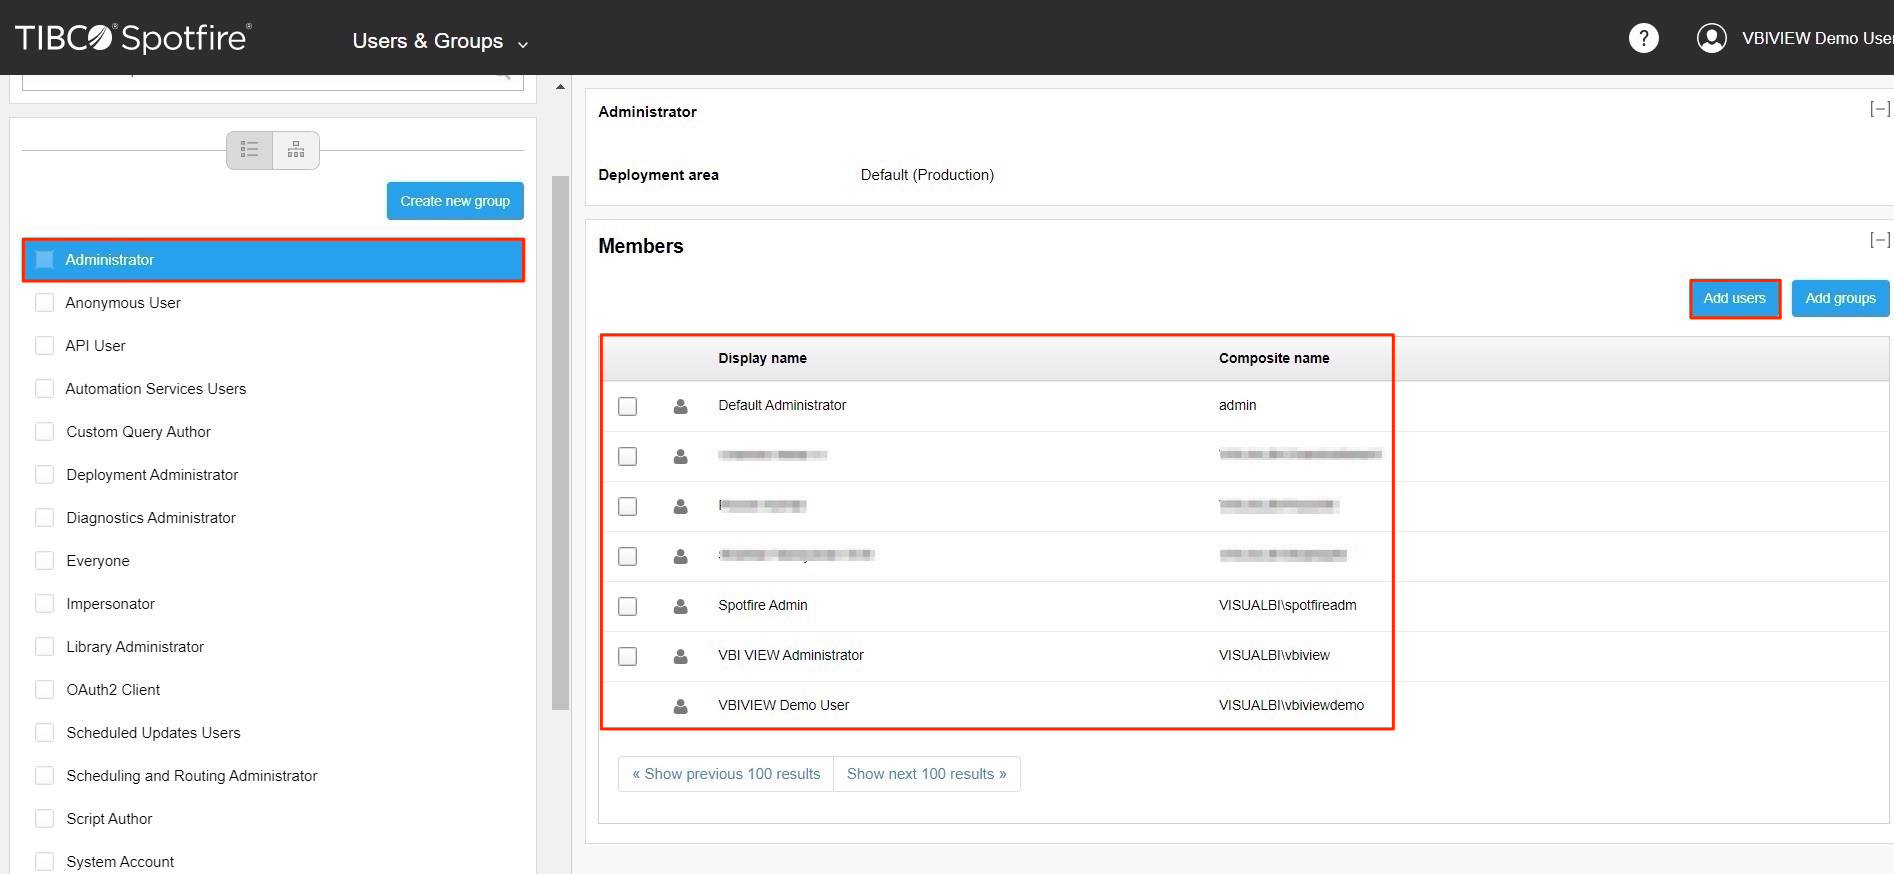Tick the Library Administrator checkbox
This screenshot has width=1894, height=874.
[x=44, y=647]
